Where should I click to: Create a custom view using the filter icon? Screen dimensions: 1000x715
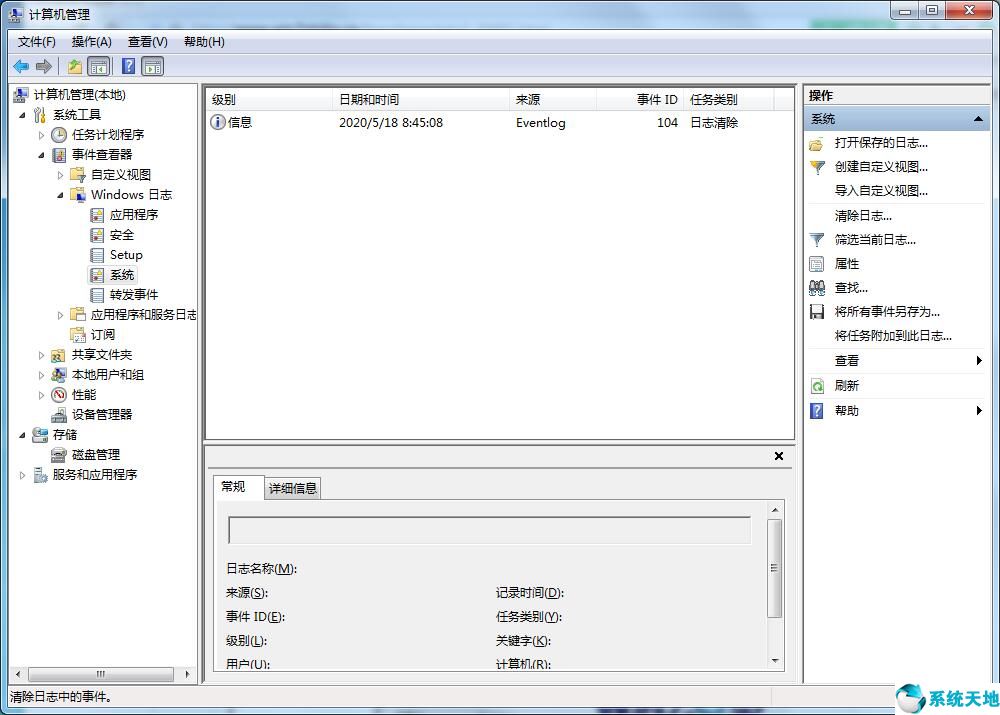[818, 167]
